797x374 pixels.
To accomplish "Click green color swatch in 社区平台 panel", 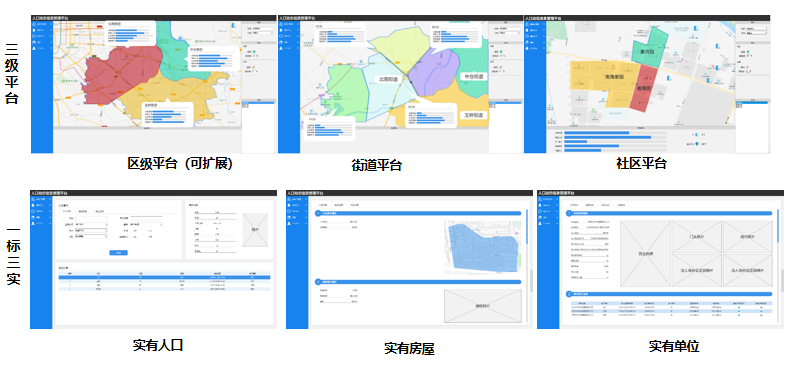I will pos(748,51).
